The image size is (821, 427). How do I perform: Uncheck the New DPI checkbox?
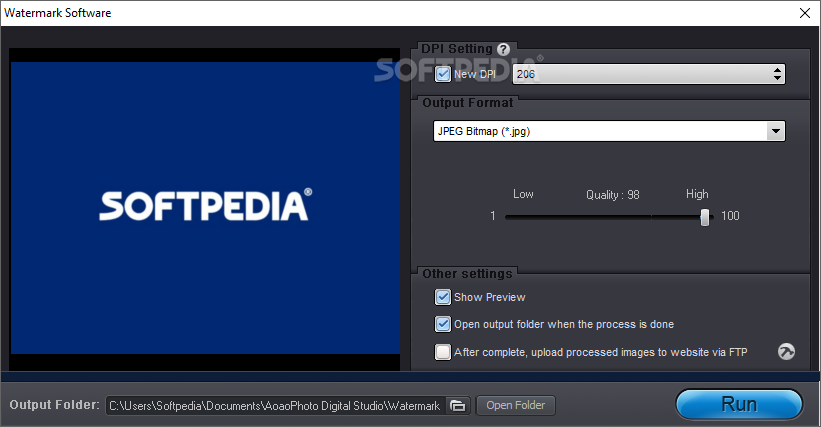pos(442,74)
